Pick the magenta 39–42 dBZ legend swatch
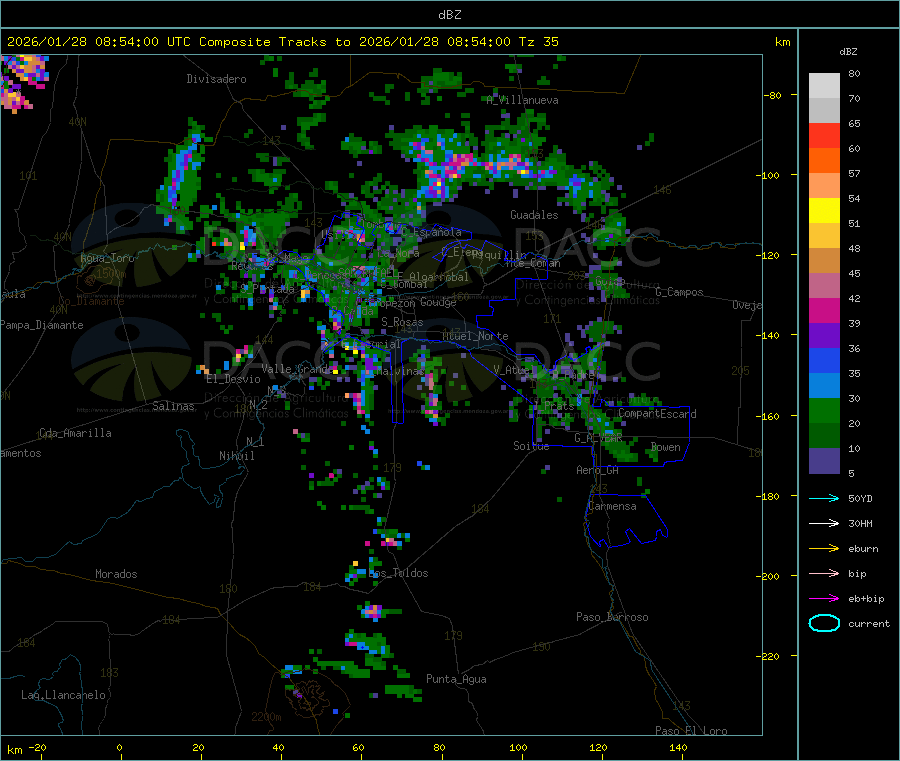This screenshot has width=900, height=761. tap(824, 310)
